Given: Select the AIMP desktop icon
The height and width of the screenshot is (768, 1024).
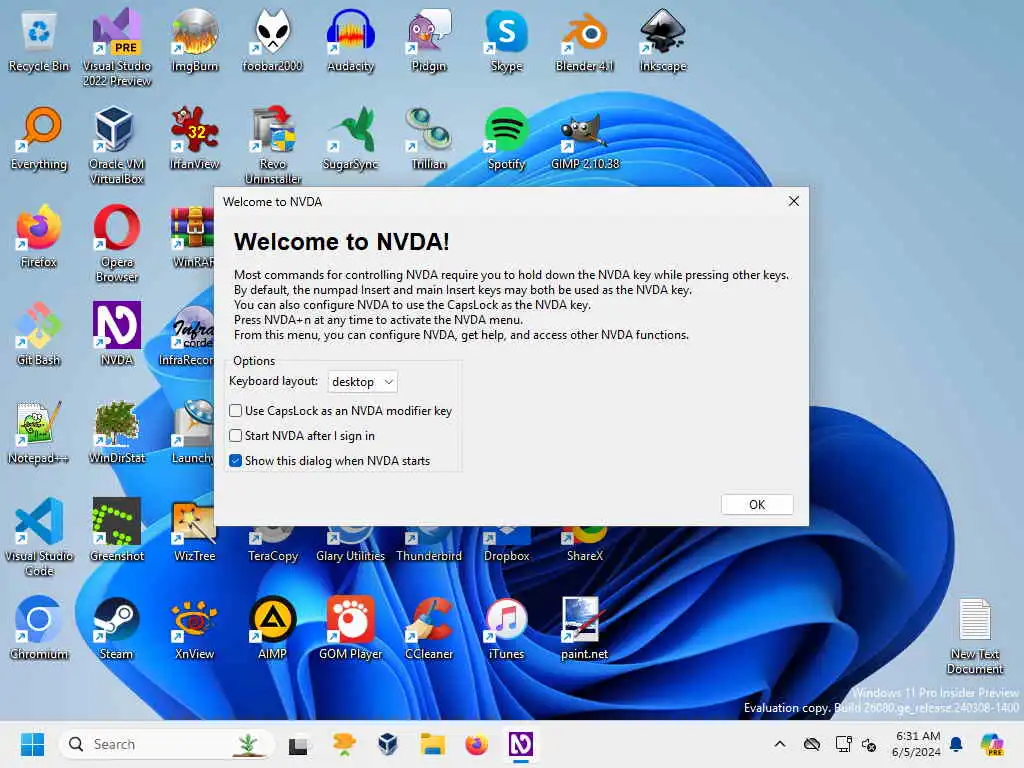Looking at the screenshot, I should tap(272, 630).
